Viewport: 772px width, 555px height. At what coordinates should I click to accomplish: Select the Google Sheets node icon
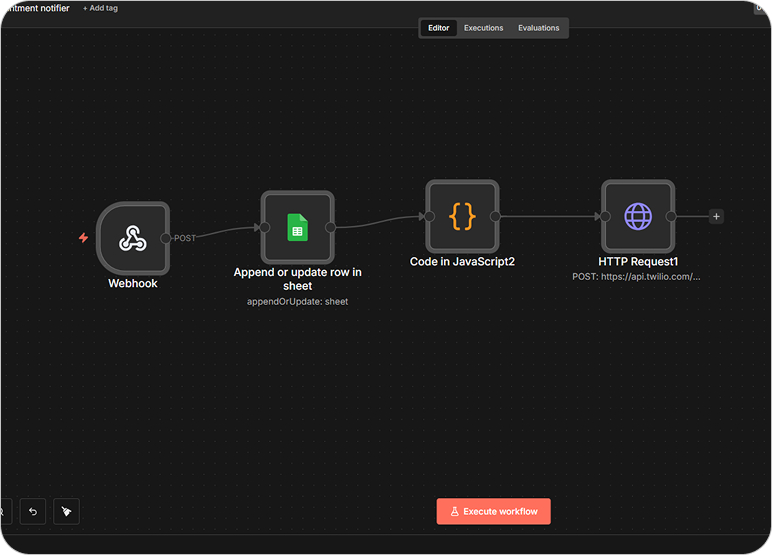[297, 227]
